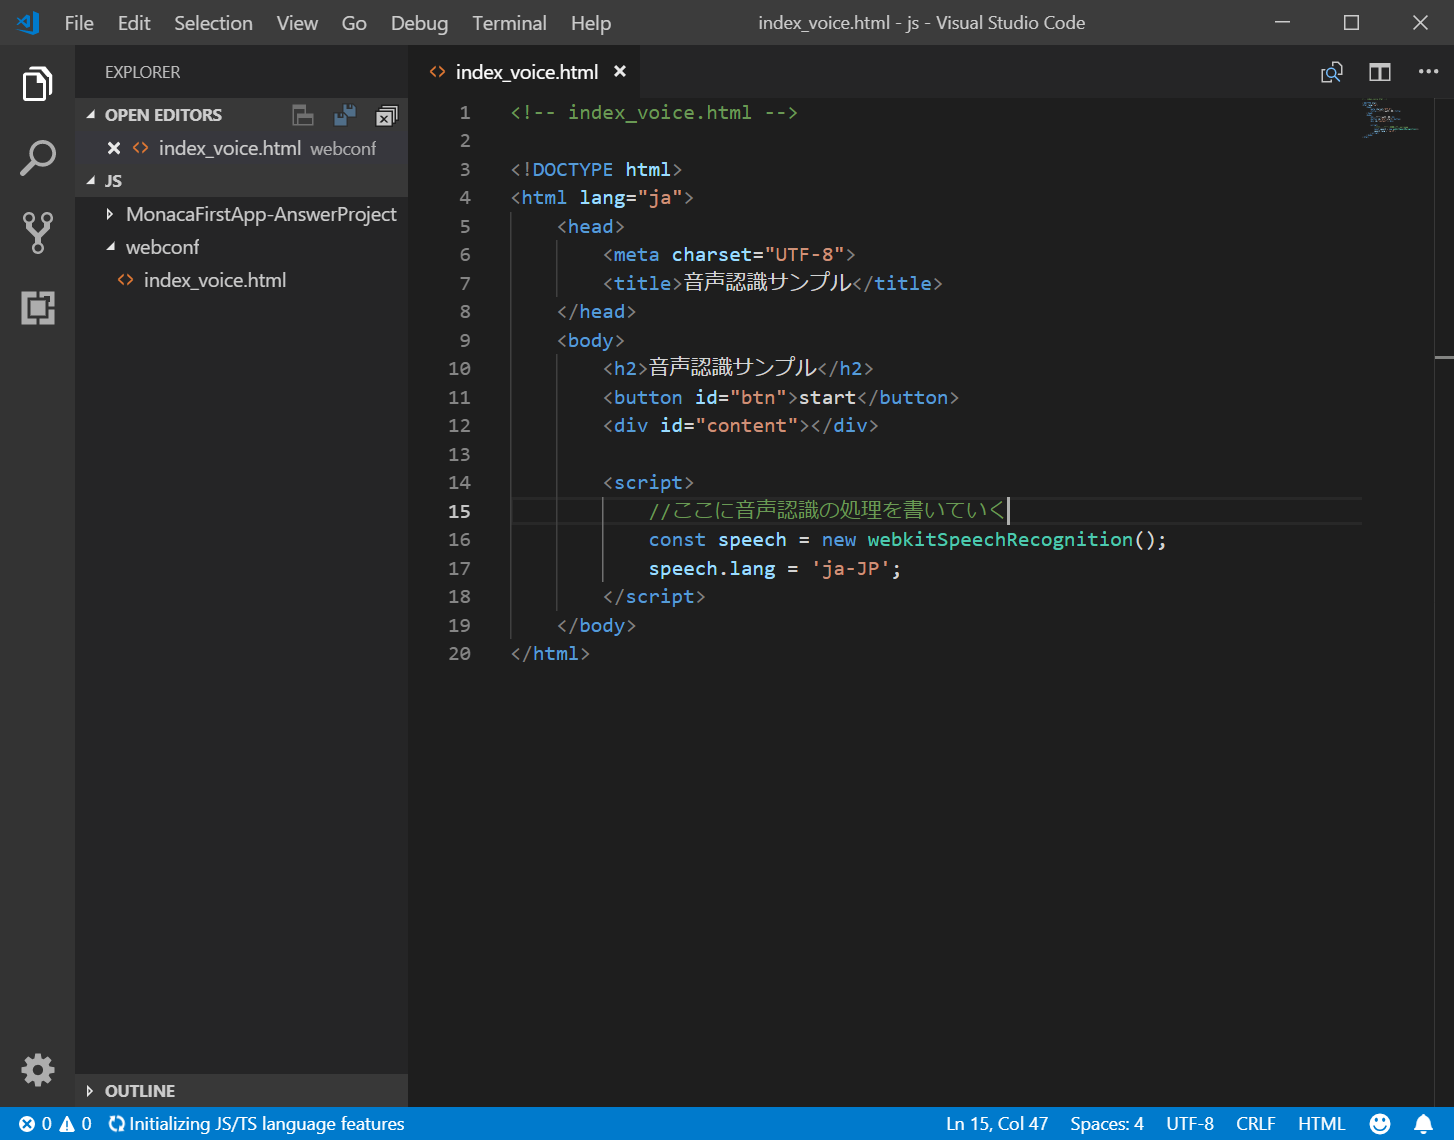The image size is (1454, 1140).
Task: Click the Spaces: 4 indentation setting
Action: [1106, 1124]
